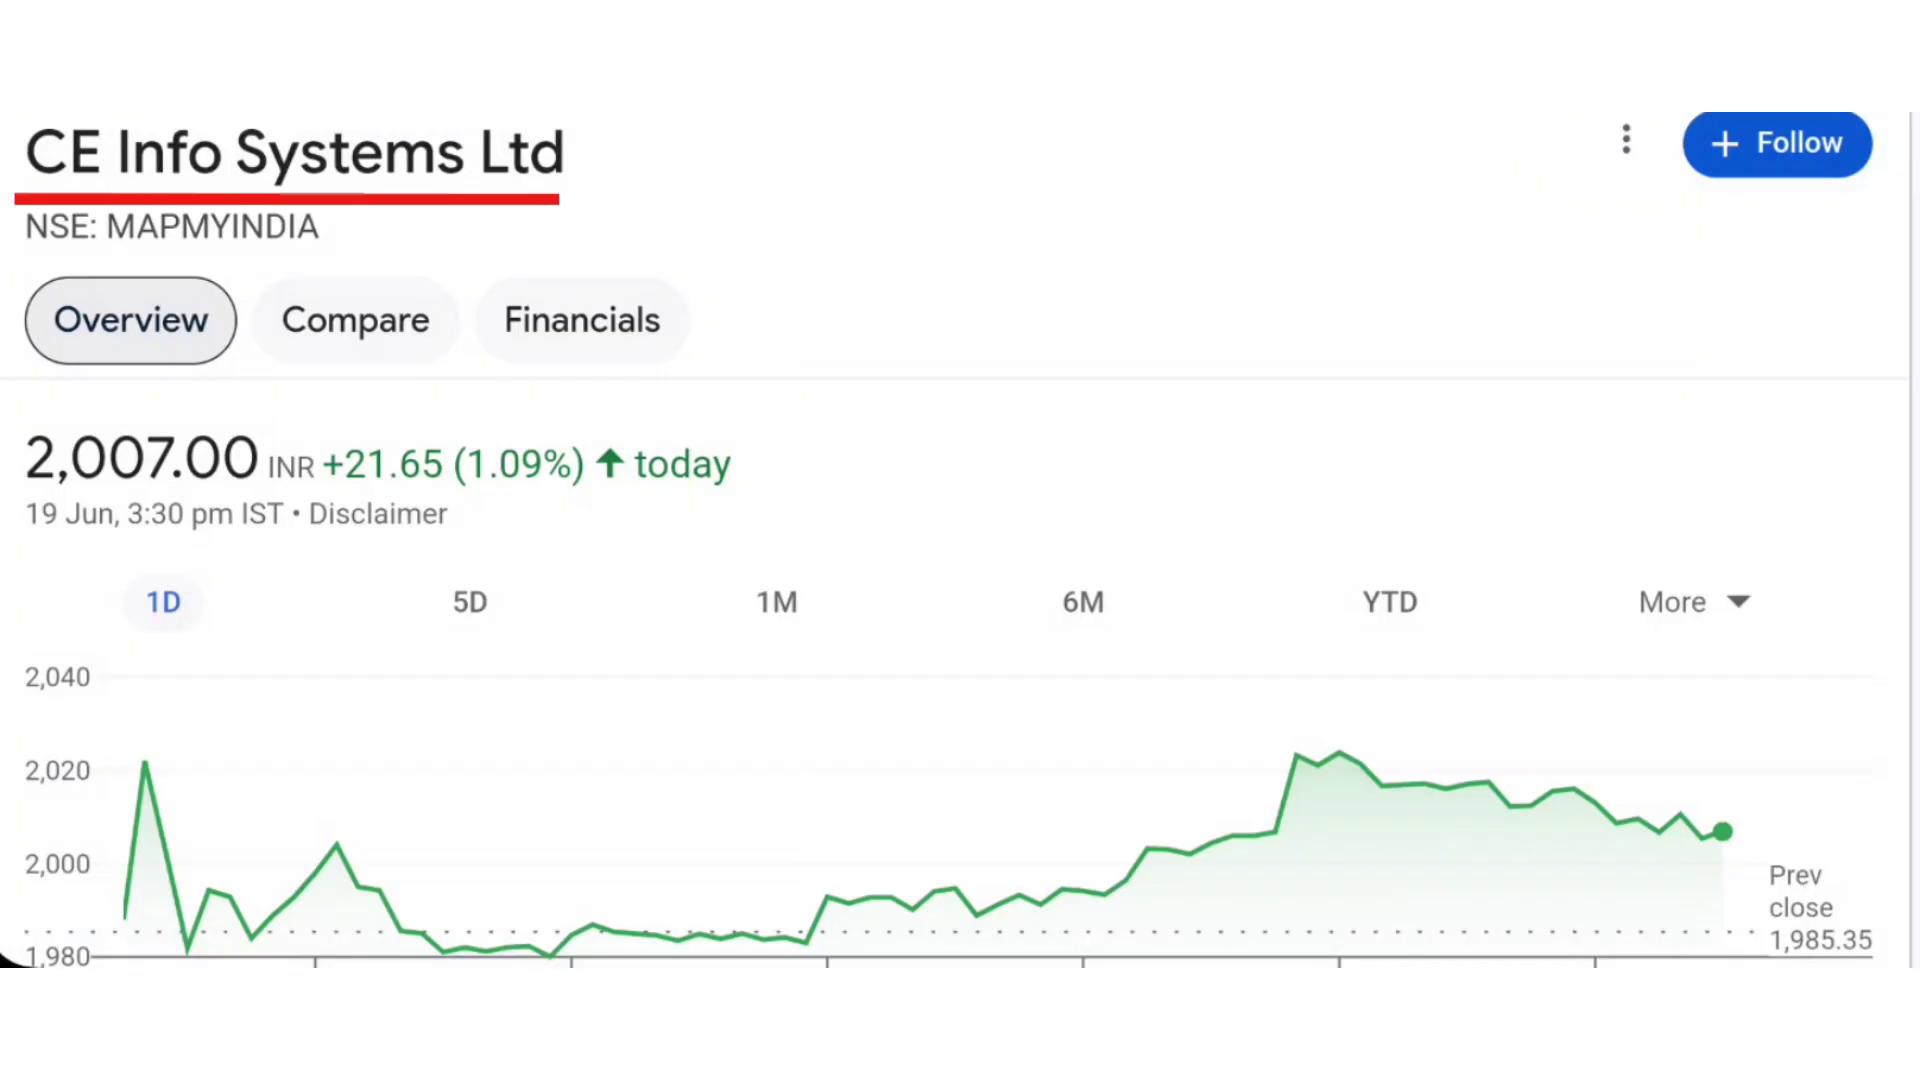Viewport: 1920px width, 1080px height.
Task: Click the plus icon inside Follow button
Action: [1725, 144]
